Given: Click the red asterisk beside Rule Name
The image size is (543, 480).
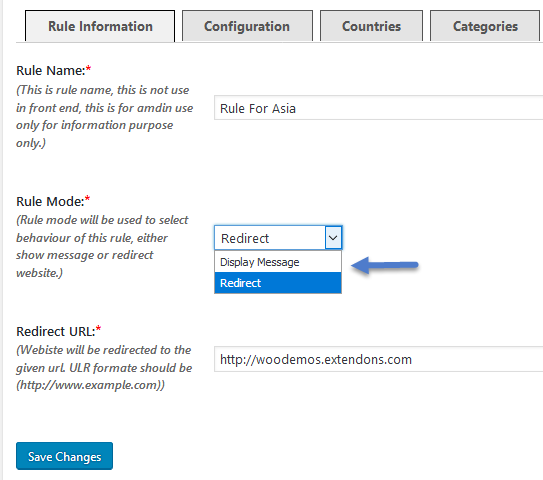Looking at the screenshot, I should tap(88, 68).
